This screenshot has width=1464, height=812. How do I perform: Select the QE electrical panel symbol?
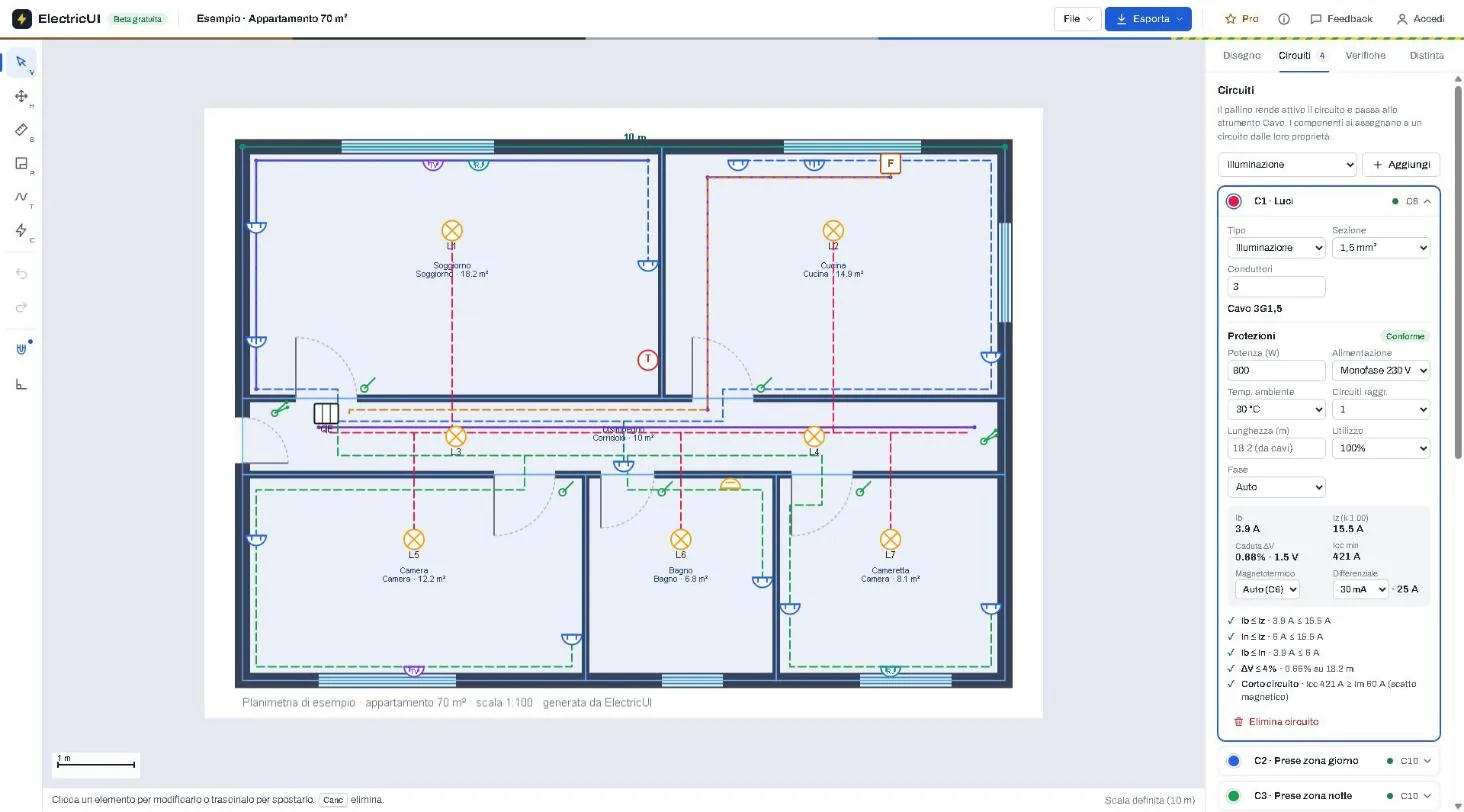(x=326, y=414)
